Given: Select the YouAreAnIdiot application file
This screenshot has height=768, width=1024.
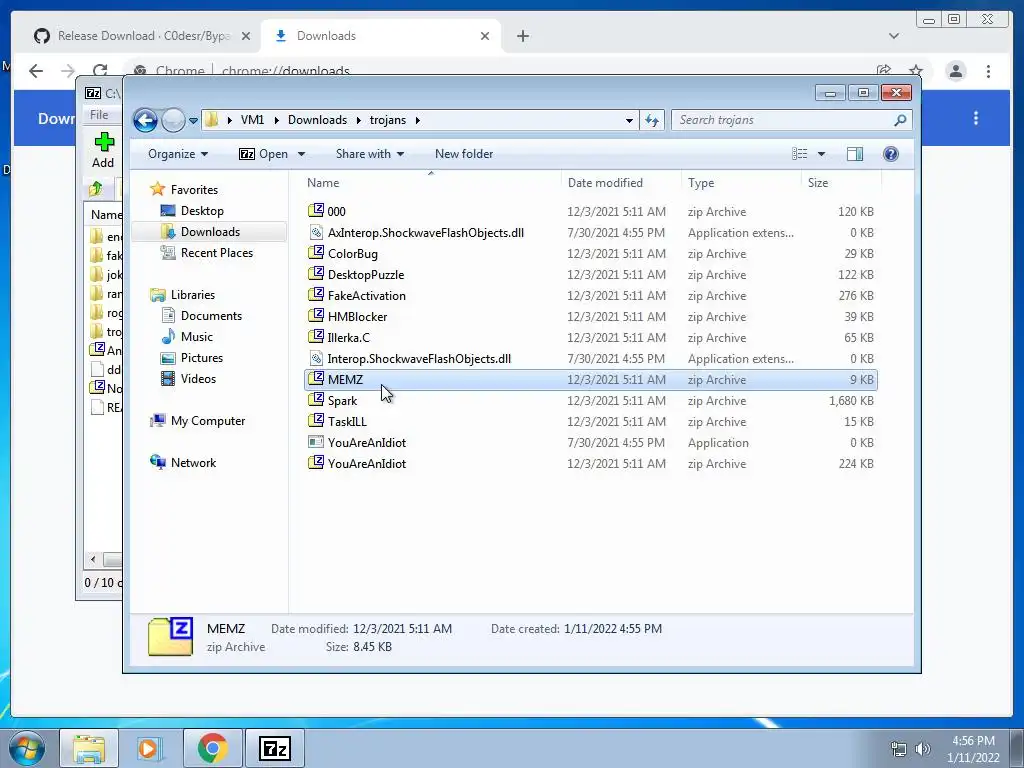Looking at the screenshot, I should pyautogui.click(x=591, y=443).
